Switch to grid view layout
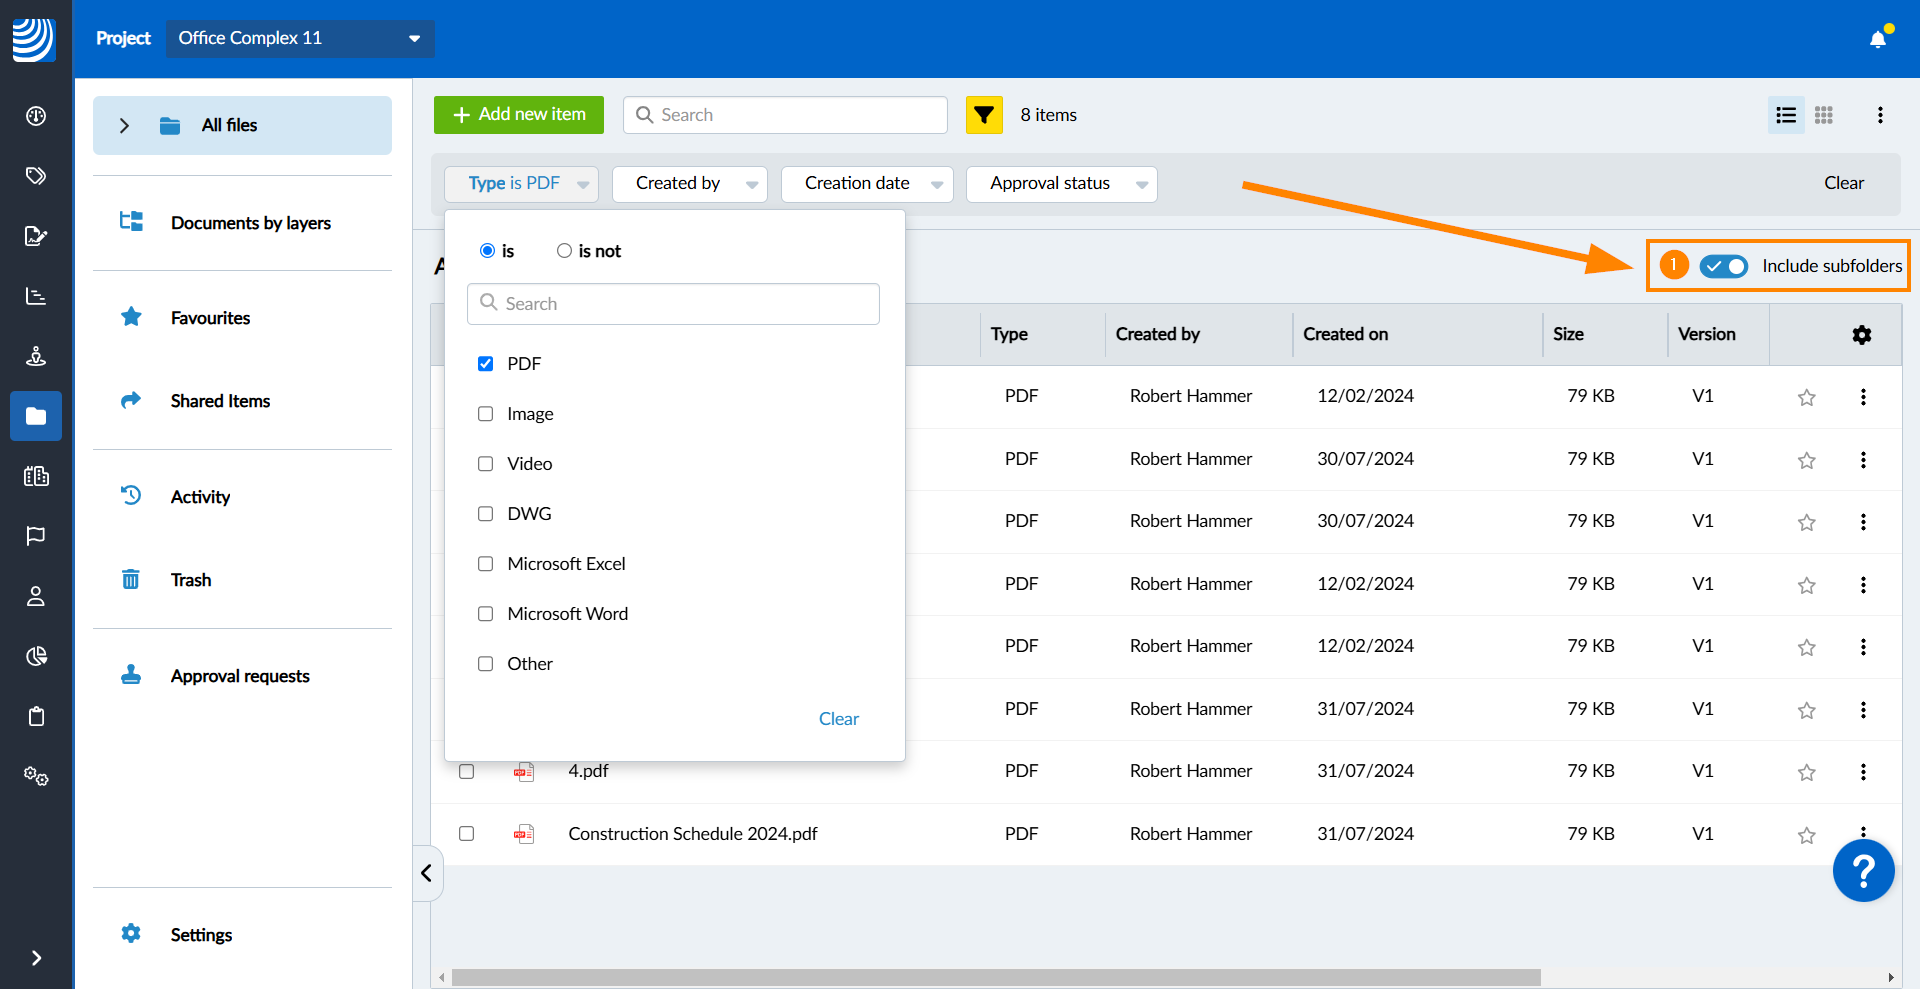This screenshot has height=989, width=1920. [x=1824, y=115]
